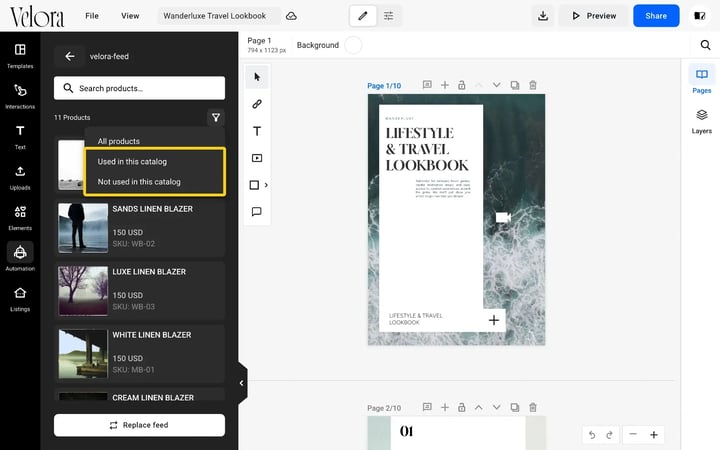Image resolution: width=720 pixels, height=450 pixels.
Task: Open the Background color swatch
Action: coord(353,45)
